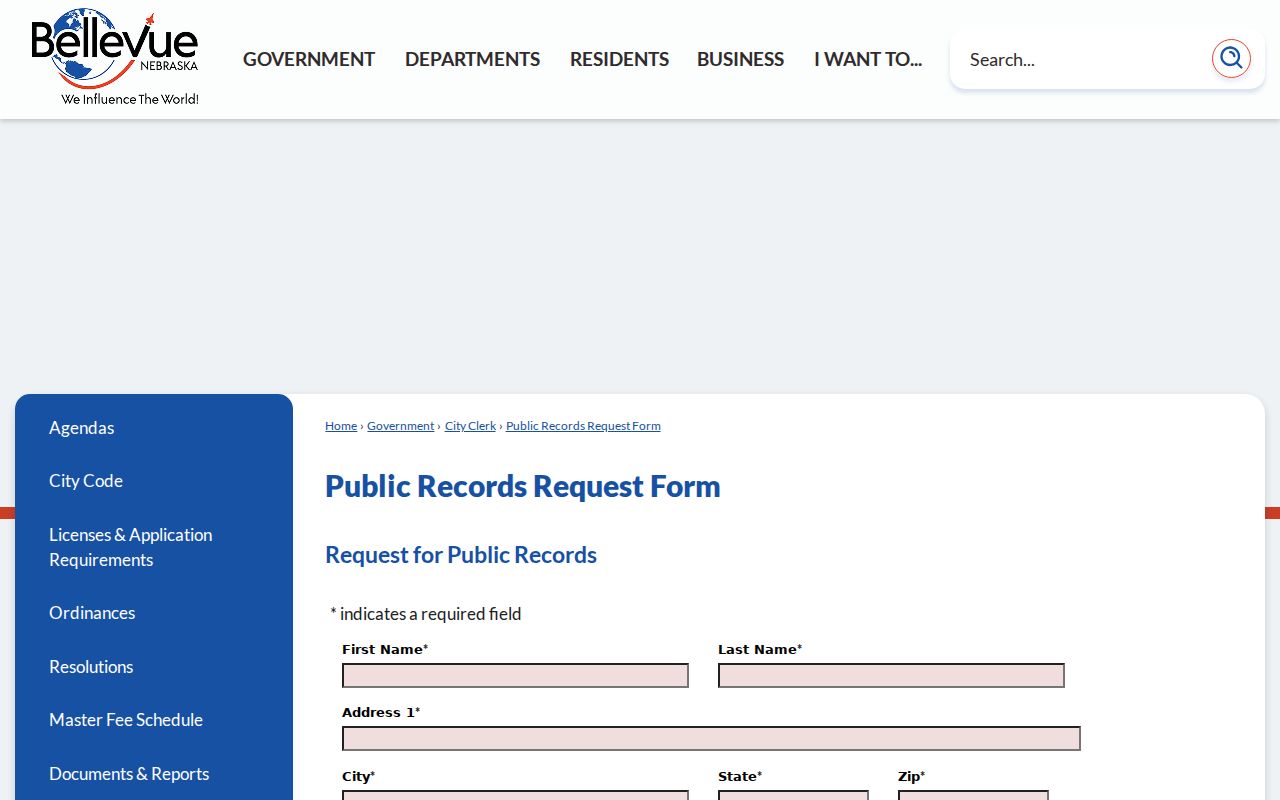Open Resolutions sidebar link

[x=91, y=667]
